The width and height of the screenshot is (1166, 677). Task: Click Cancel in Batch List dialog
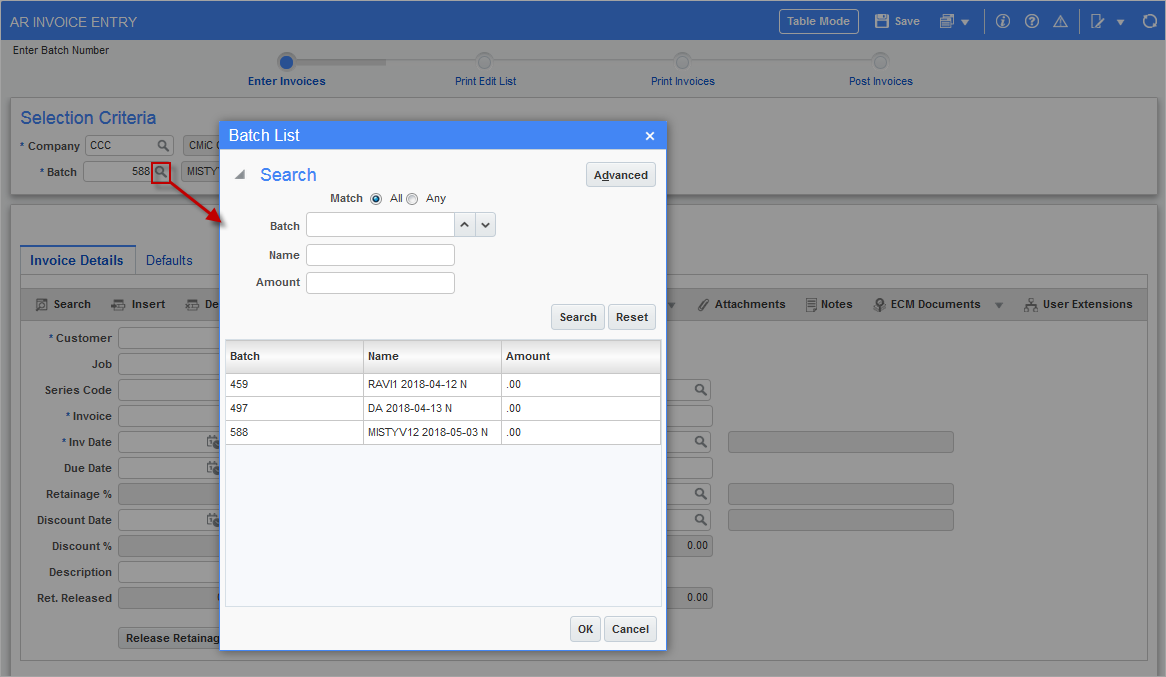pyautogui.click(x=631, y=629)
